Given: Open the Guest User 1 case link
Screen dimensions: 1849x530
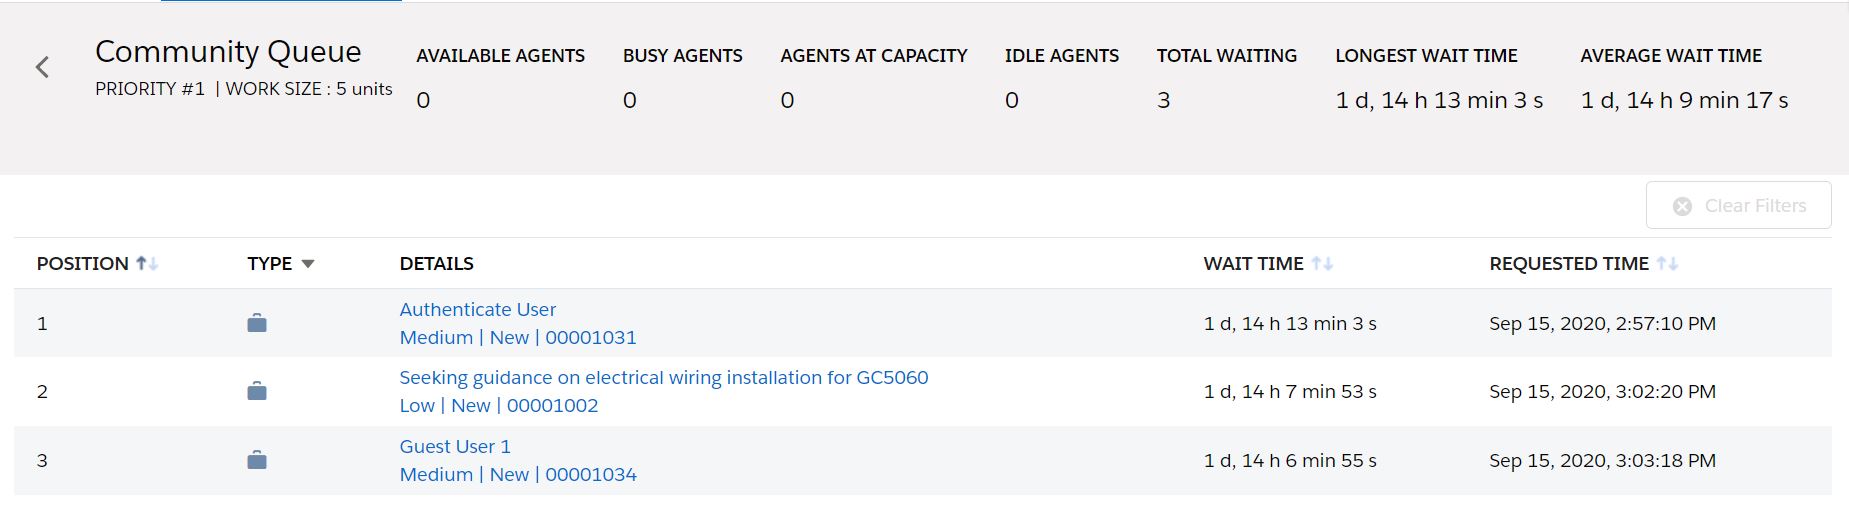Looking at the screenshot, I should pyautogui.click(x=455, y=447).
